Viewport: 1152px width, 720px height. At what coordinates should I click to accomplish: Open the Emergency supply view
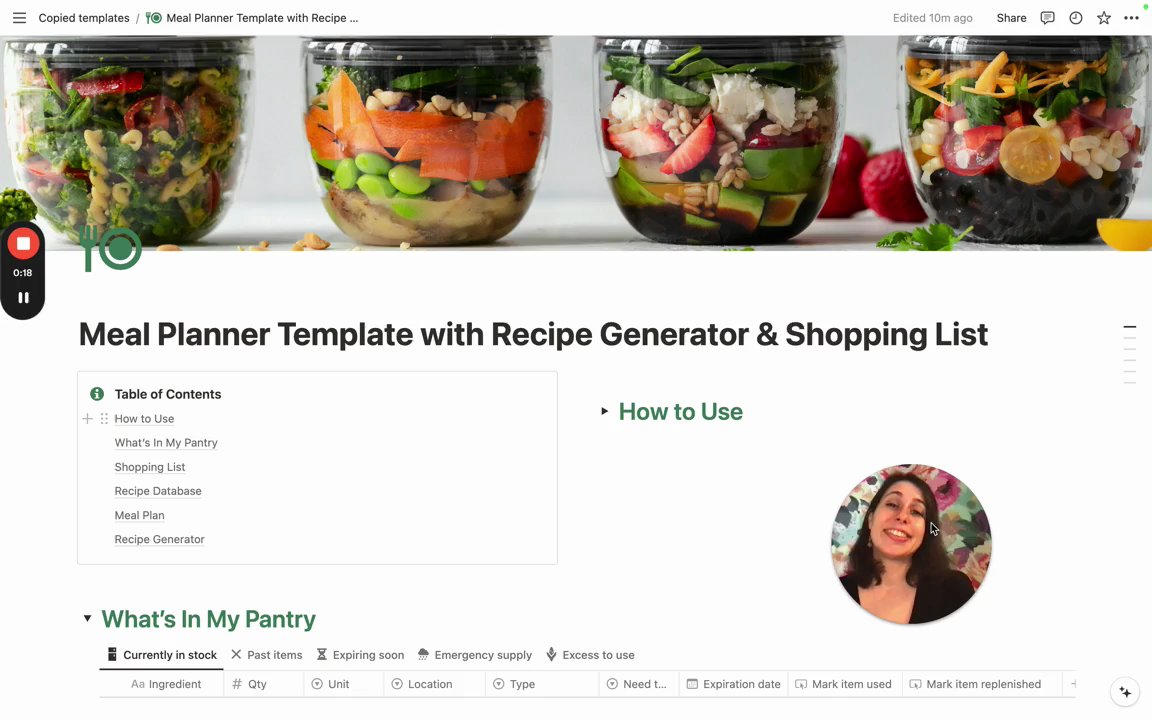pyautogui.click(x=475, y=655)
